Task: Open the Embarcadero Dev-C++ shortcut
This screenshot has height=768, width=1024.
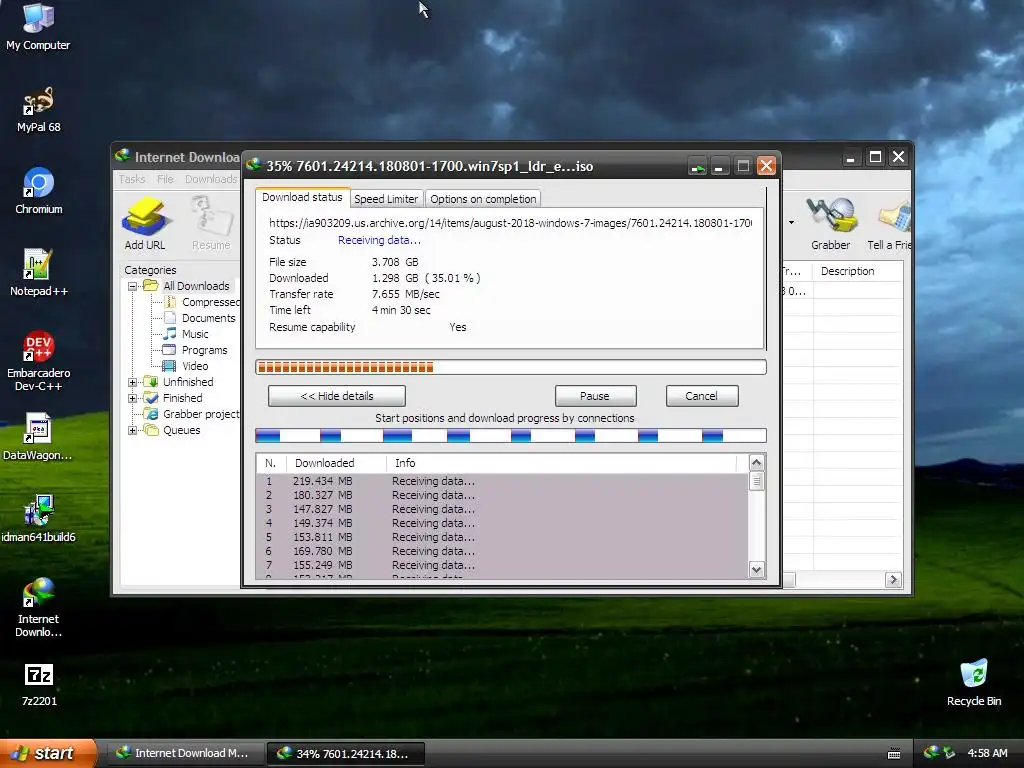Action: pyautogui.click(x=38, y=361)
